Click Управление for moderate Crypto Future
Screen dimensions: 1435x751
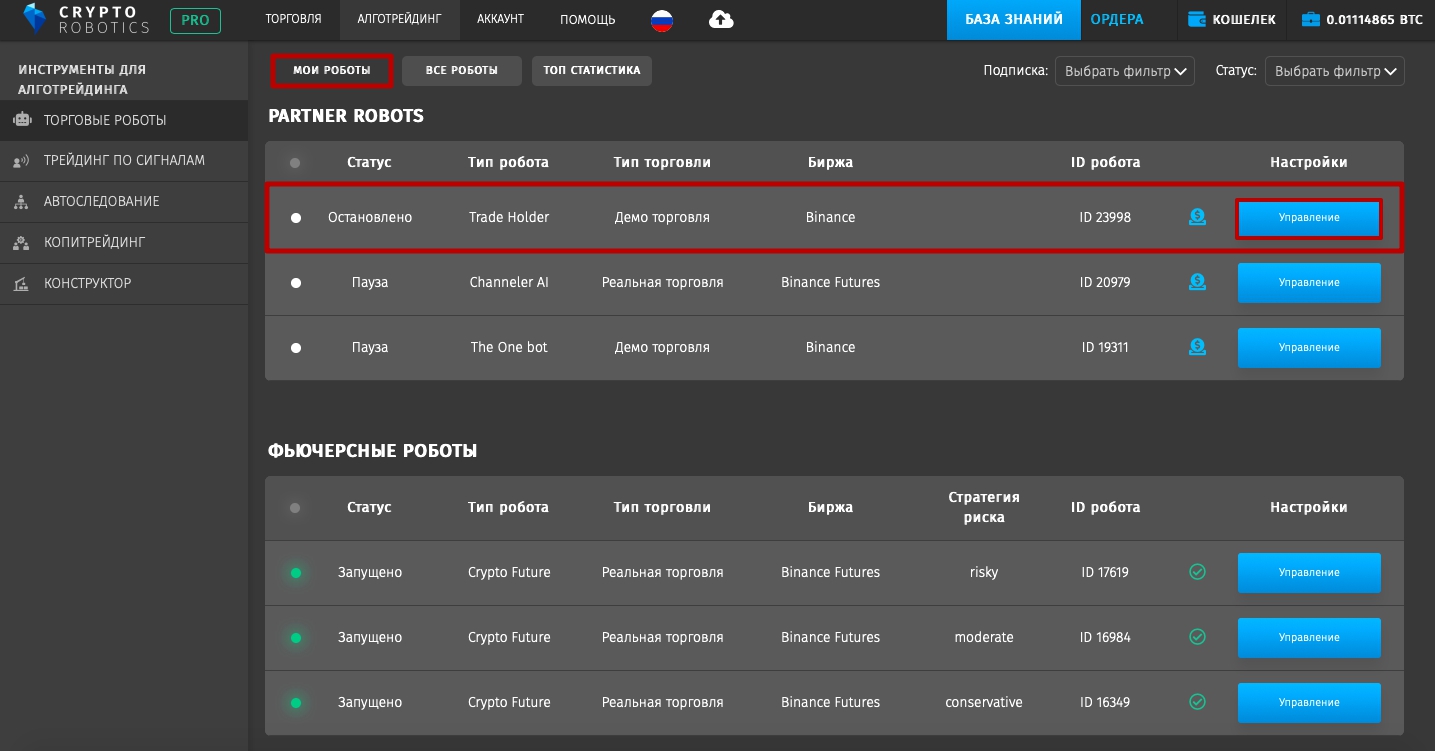1309,638
